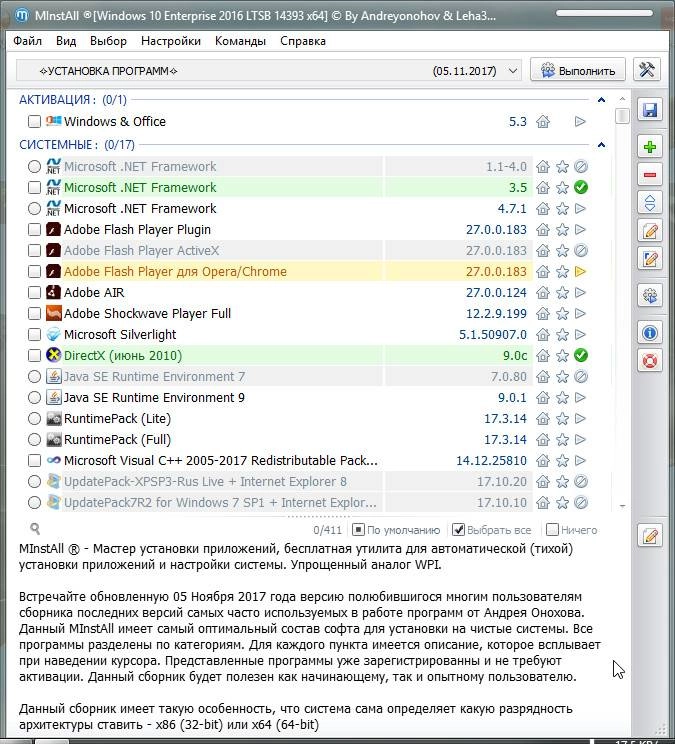The image size is (675, 744).
Task: Open the Команды menu
Action: (x=240, y=41)
